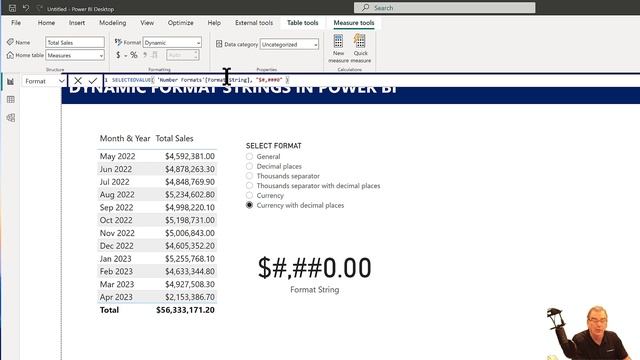This screenshot has width=640, height=360.
Task: Click the Jan 2023 row label
Action: coord(116,259)
